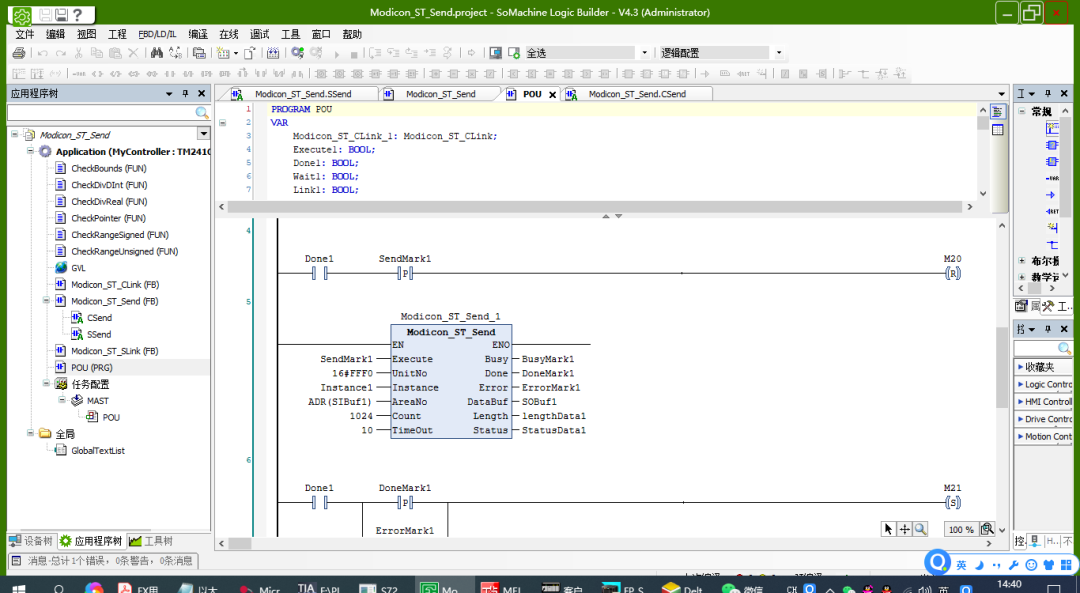Click the add object toolbar icon

tap(223, 53)
